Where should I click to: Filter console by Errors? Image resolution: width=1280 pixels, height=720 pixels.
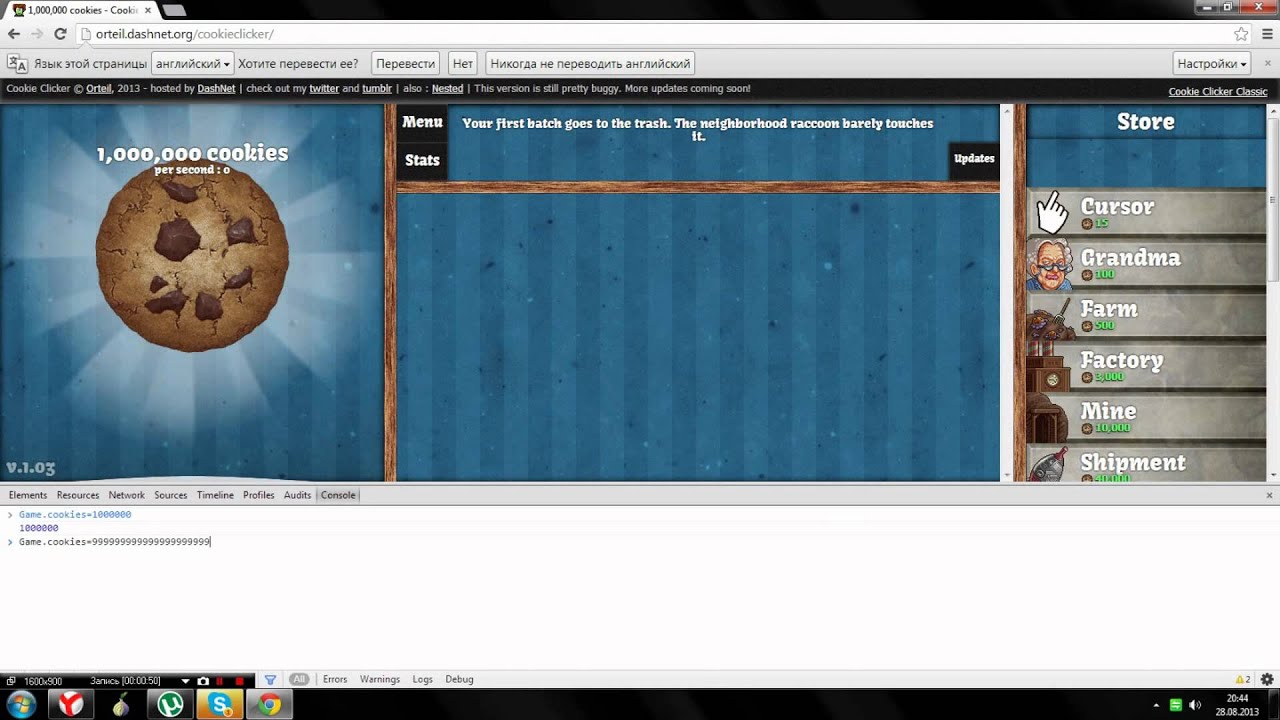335,679
